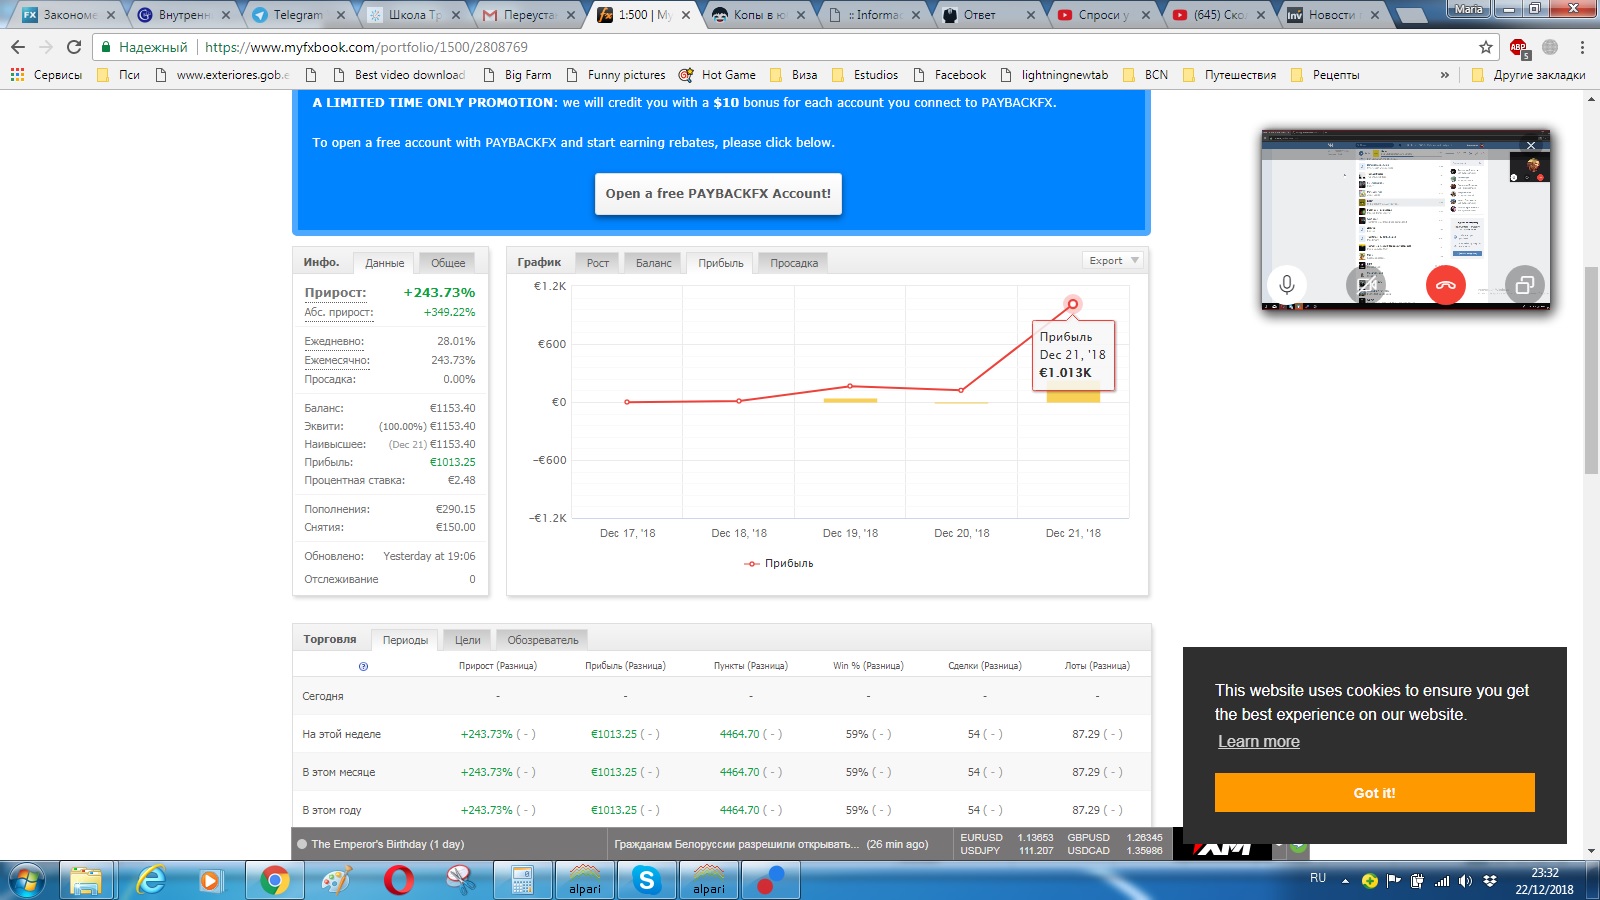Toggle the Прибыль series in chart legend
Viewport: 1600px width, 900px height.
779,563
